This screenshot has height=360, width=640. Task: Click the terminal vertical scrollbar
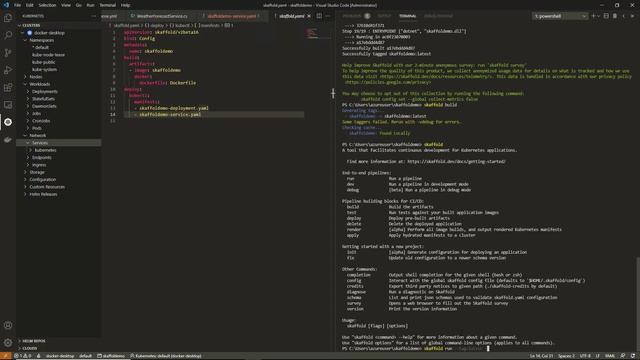[637, 304]
